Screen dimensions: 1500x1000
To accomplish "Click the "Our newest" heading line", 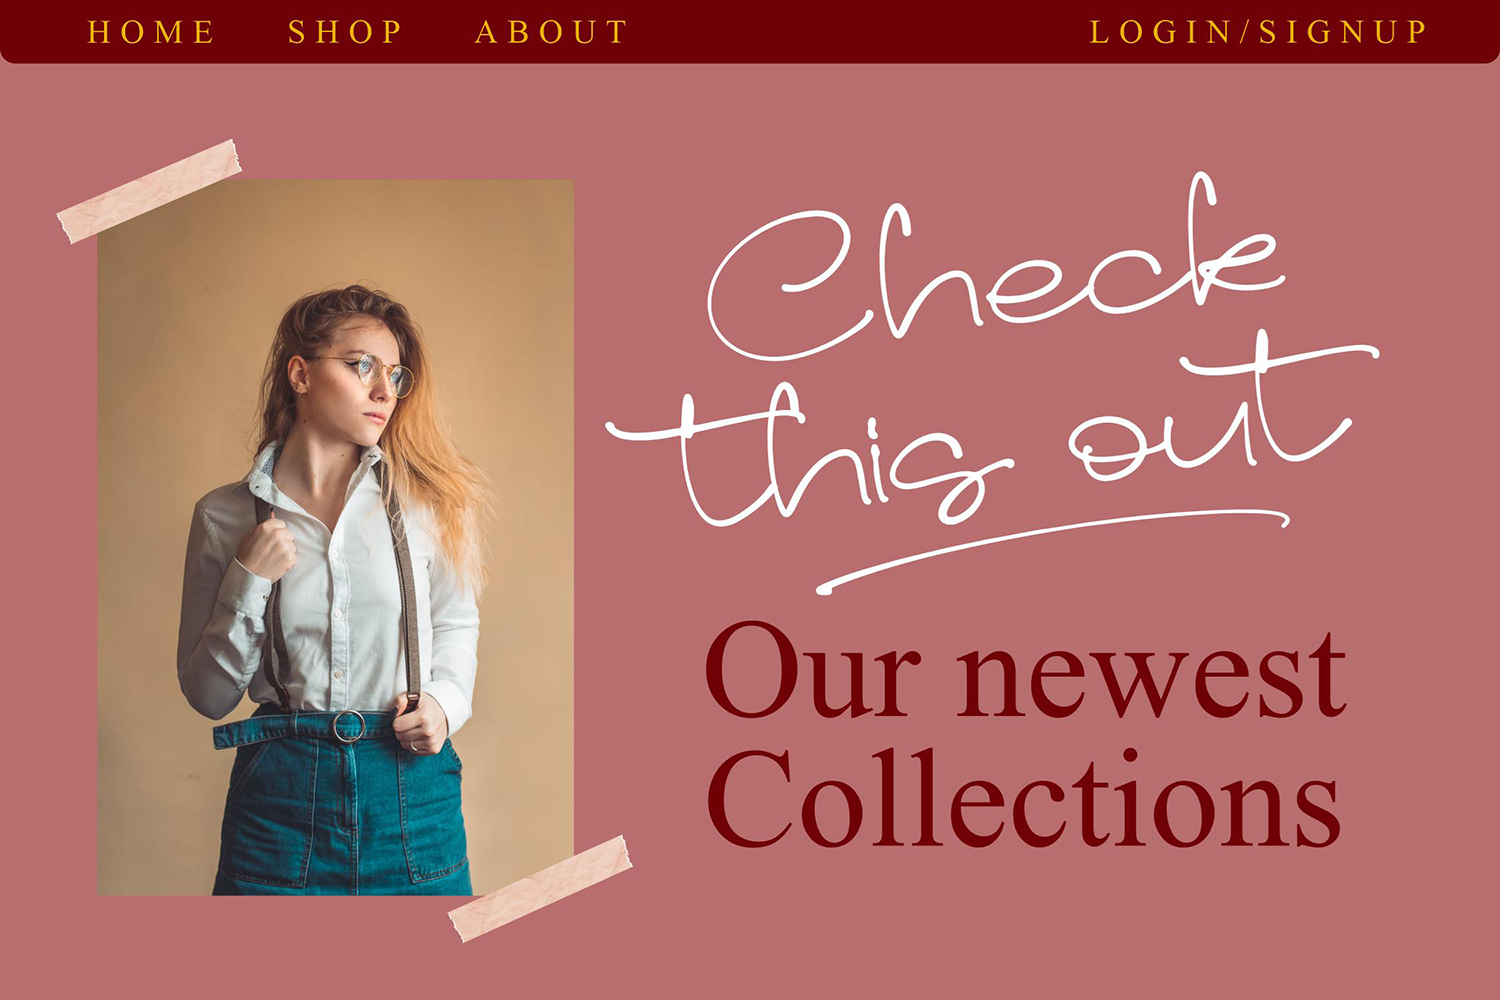I will click(1026, 670).
